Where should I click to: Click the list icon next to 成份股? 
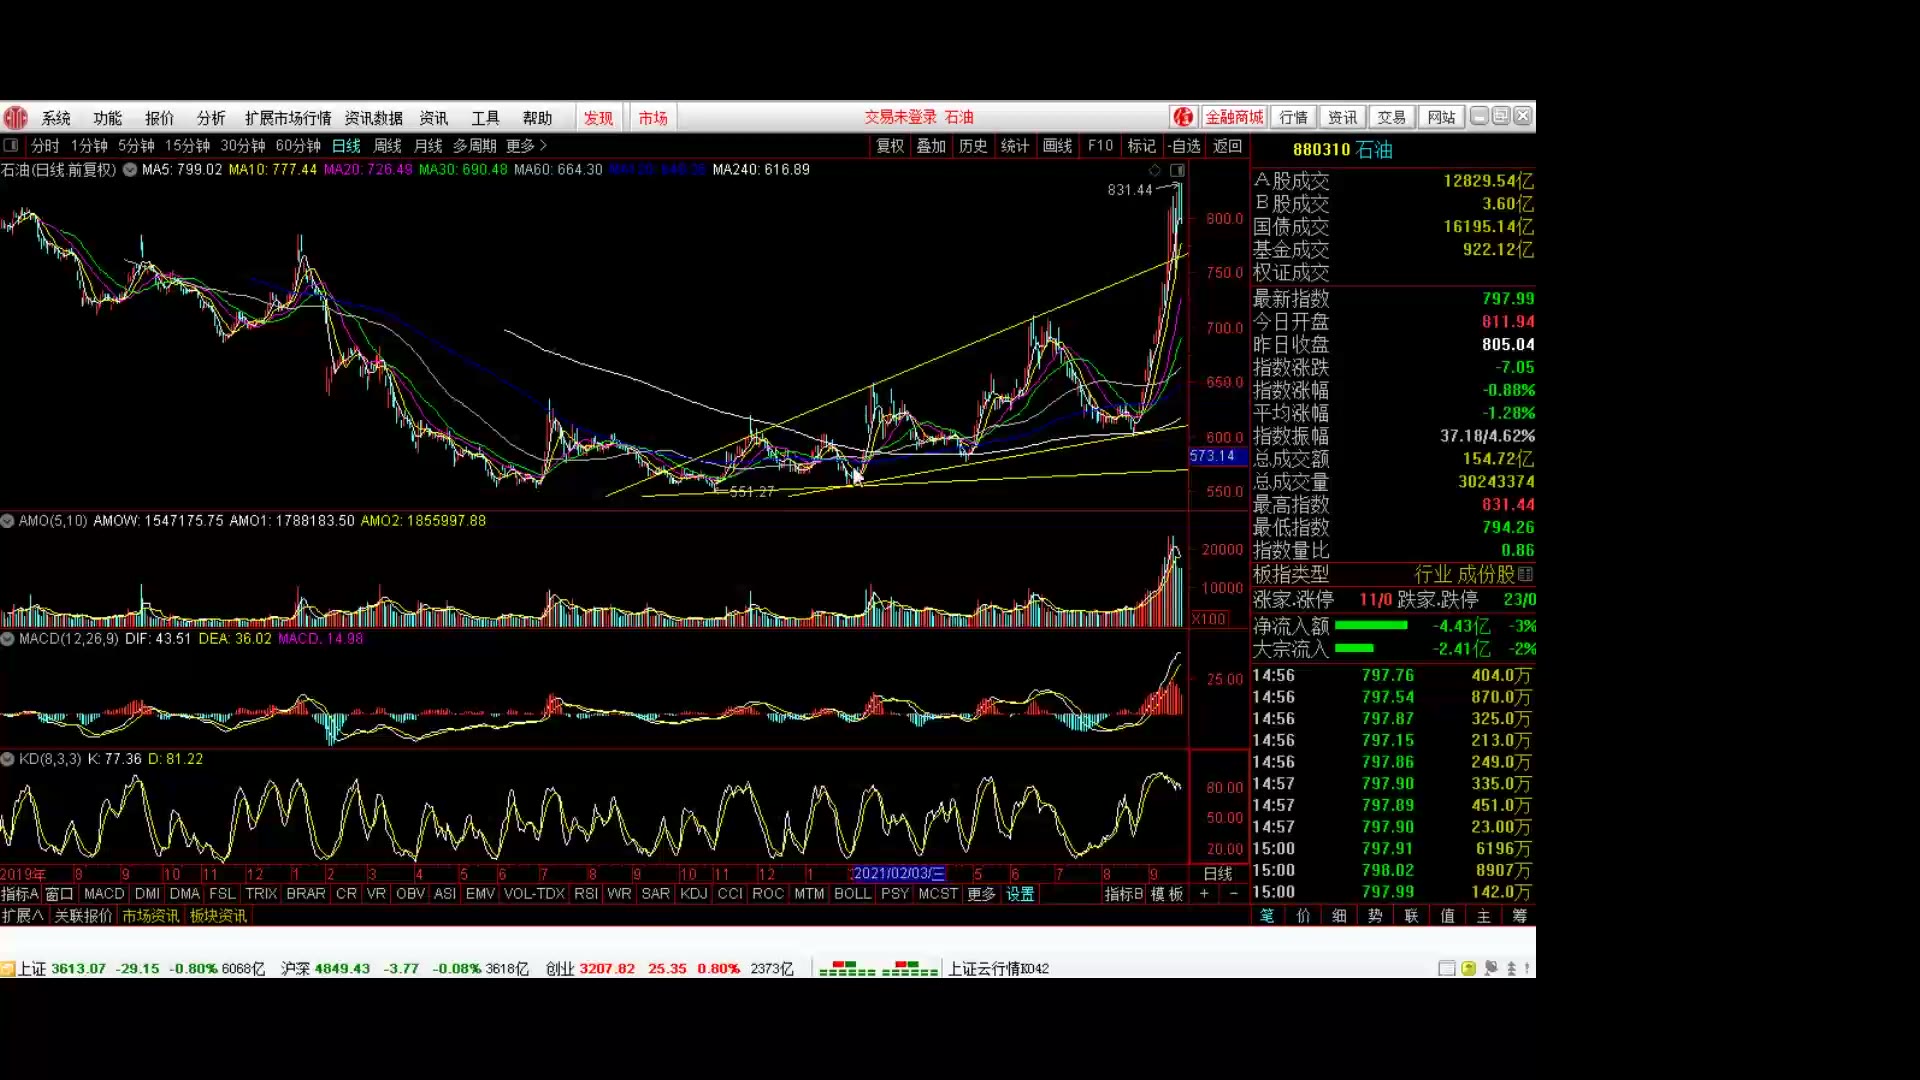[1525, 575]
